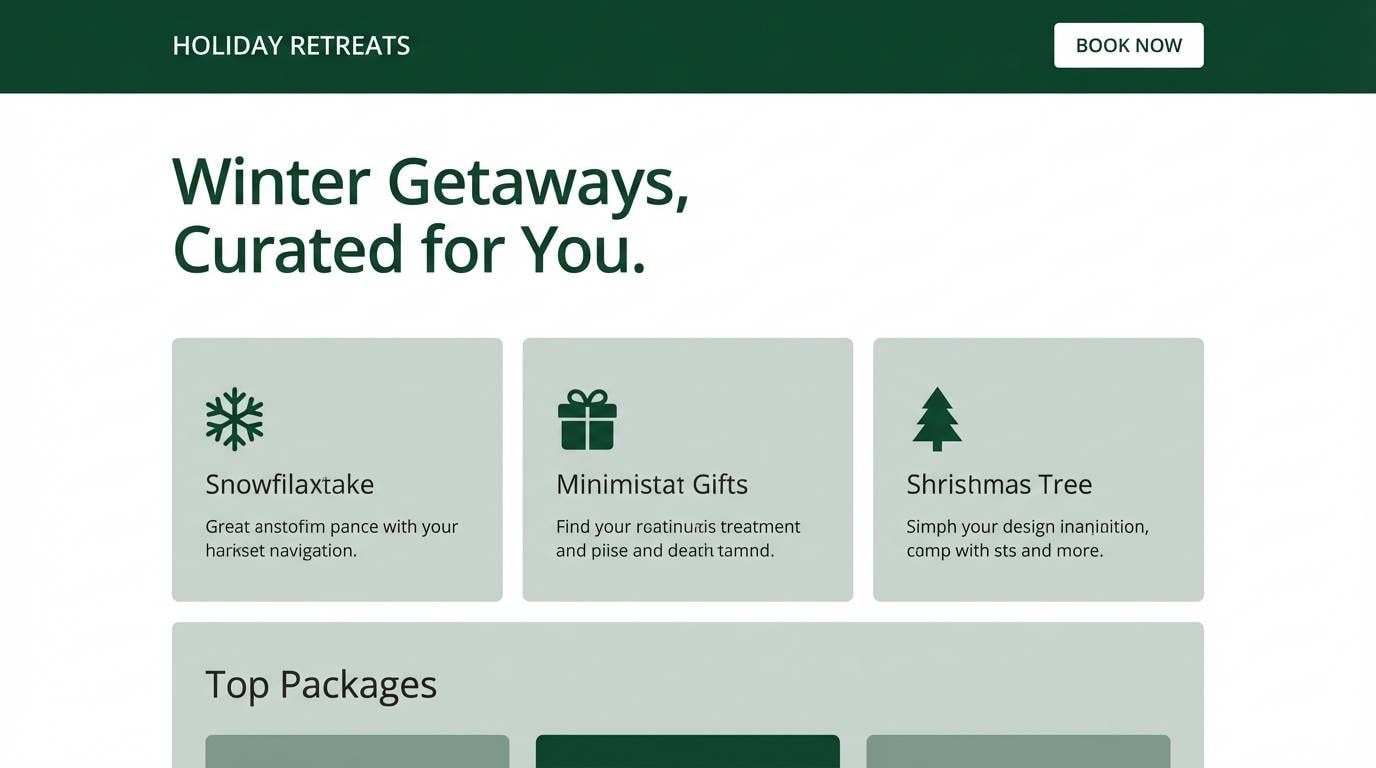Click the rightmost package tile under Top Packages
The height and width of the screenshot is (768, 1376).
click(x=1019, y=752)
